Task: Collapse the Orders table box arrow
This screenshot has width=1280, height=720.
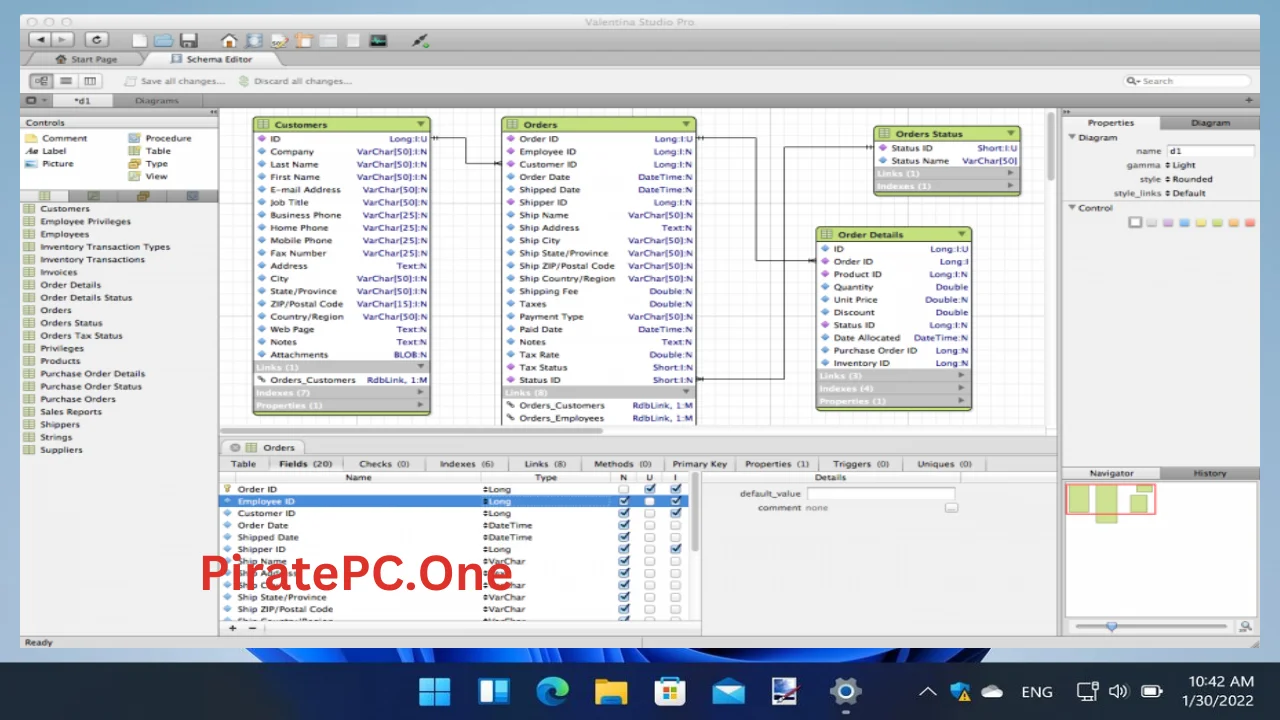Action: coord(686,125)
